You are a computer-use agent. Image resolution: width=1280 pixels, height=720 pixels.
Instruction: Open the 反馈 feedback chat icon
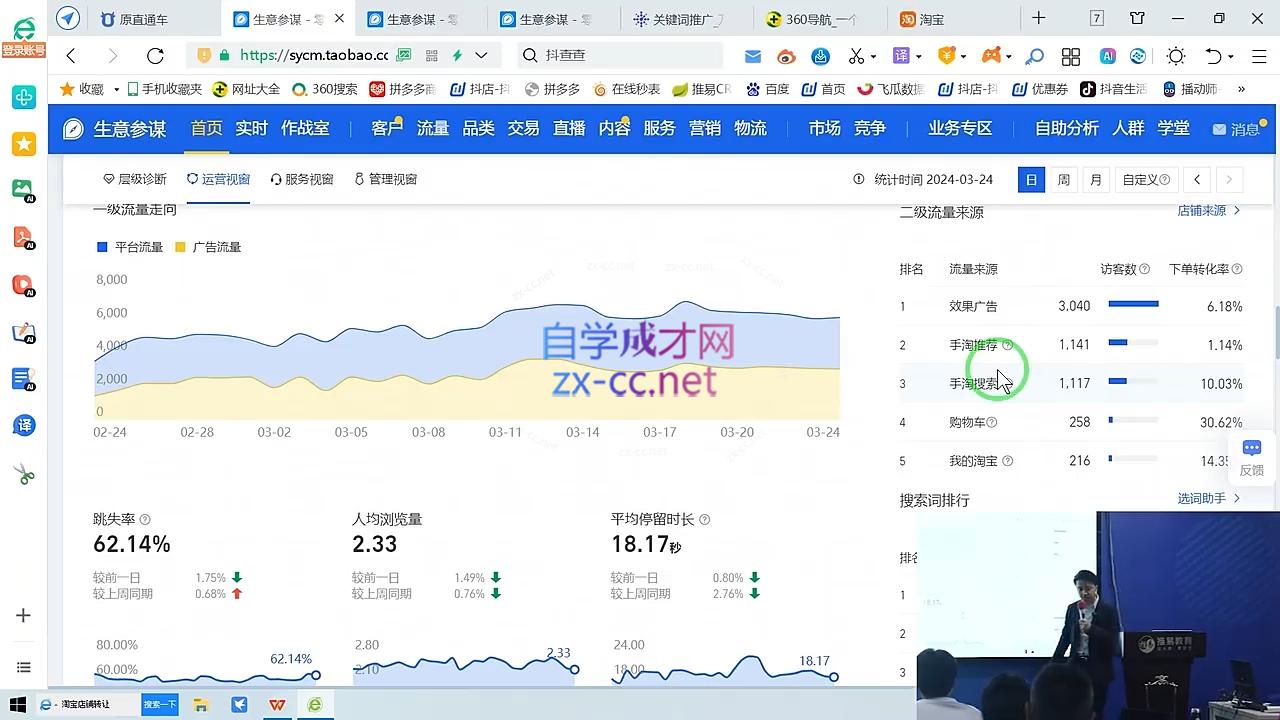click(1252, 457)
